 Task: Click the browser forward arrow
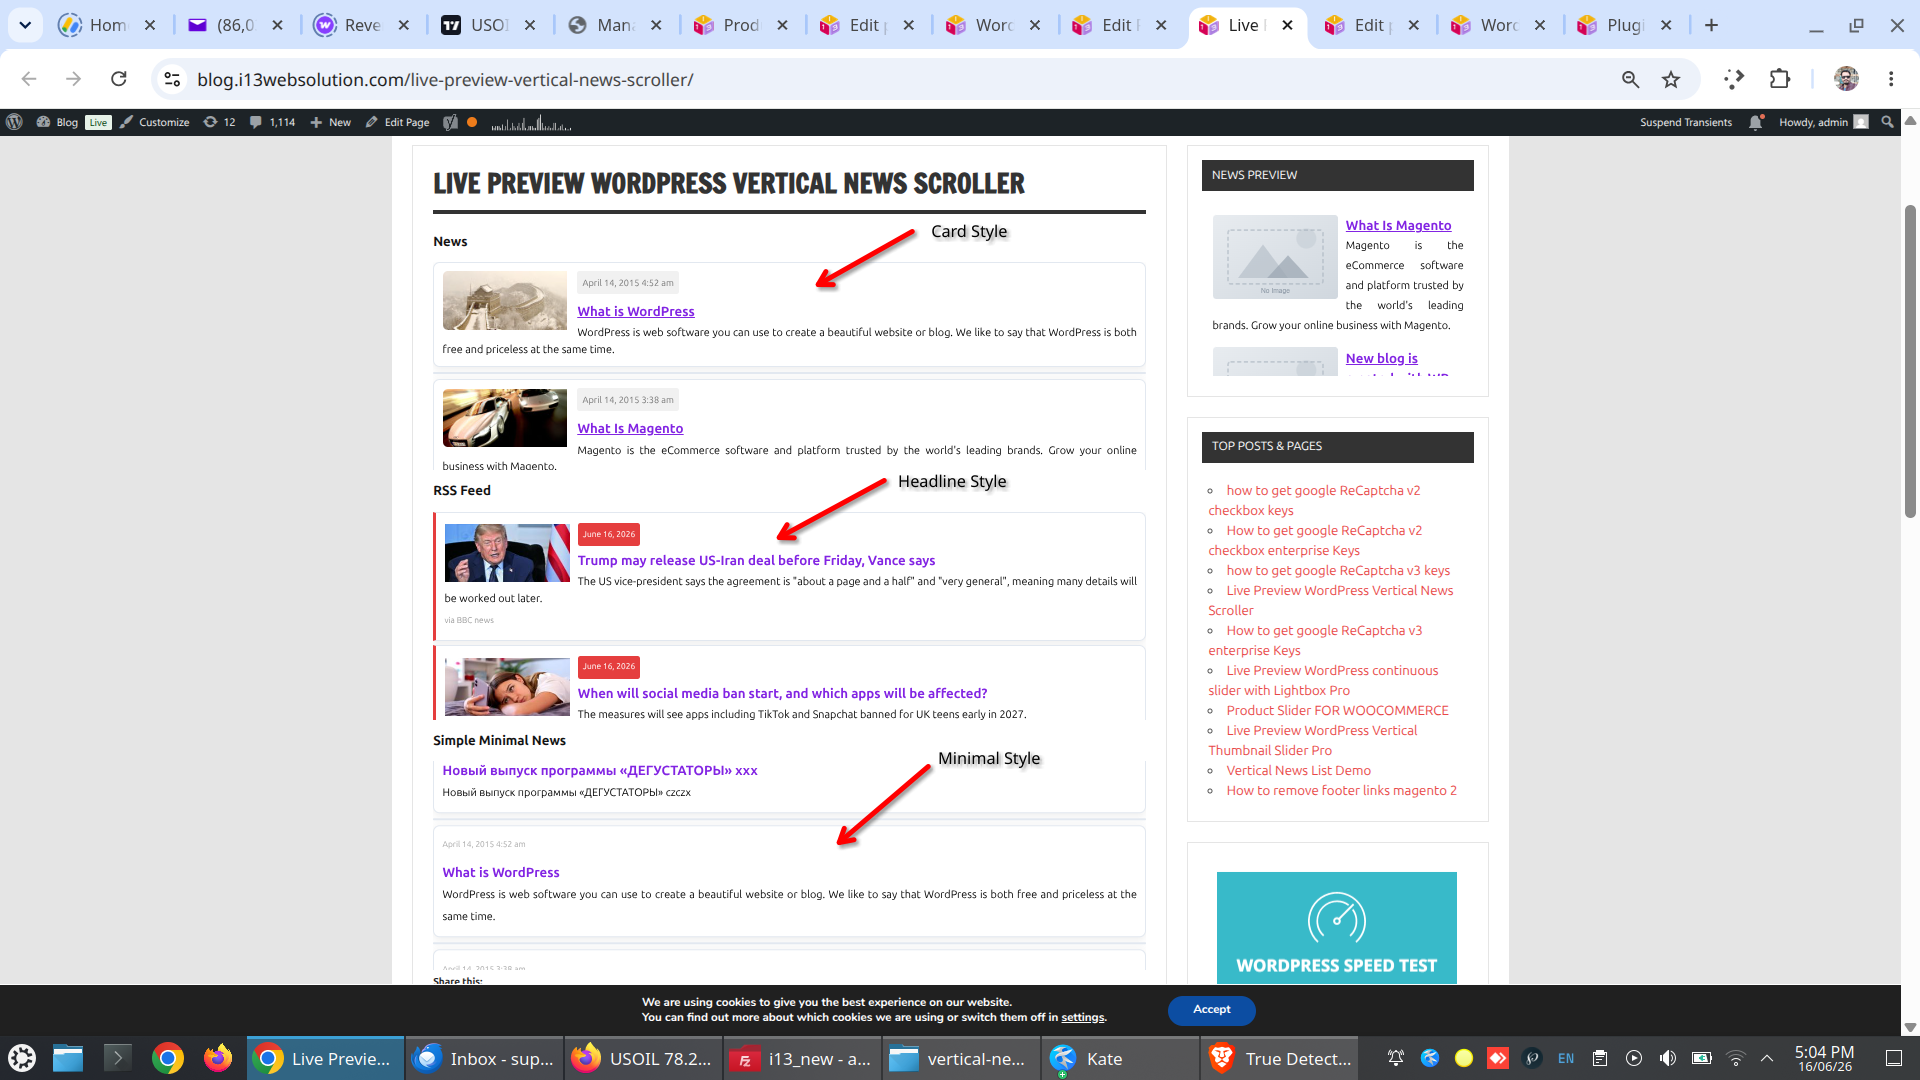[73, 79]
